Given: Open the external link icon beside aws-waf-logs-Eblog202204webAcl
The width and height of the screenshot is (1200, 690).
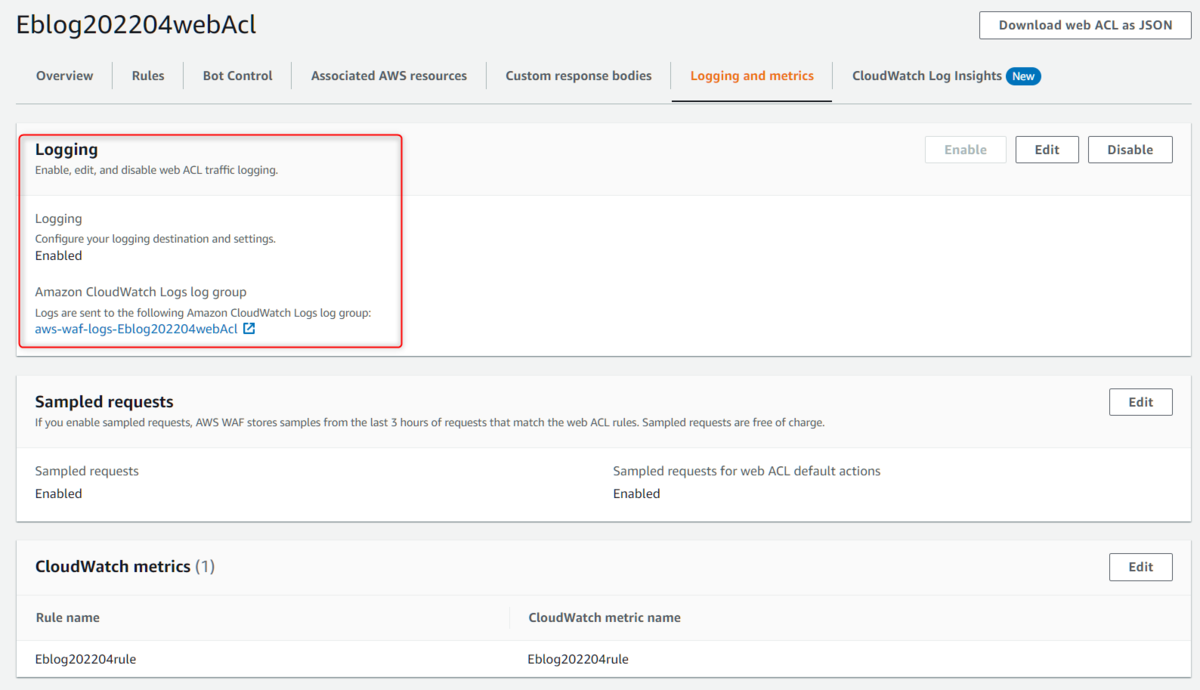Looking at the screenshot, I should [249, 328].
